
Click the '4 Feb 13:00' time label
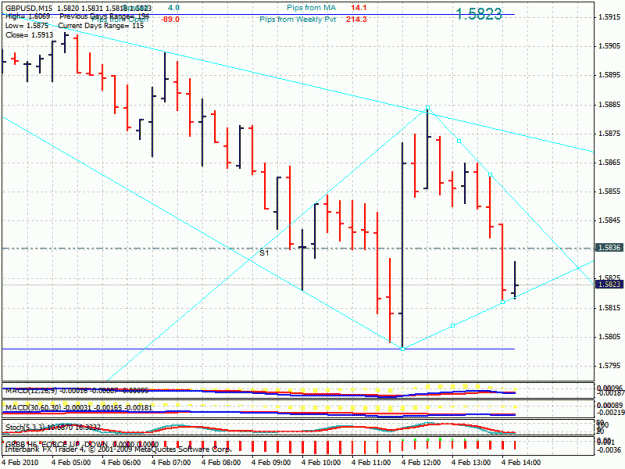[x=471, y=462]
